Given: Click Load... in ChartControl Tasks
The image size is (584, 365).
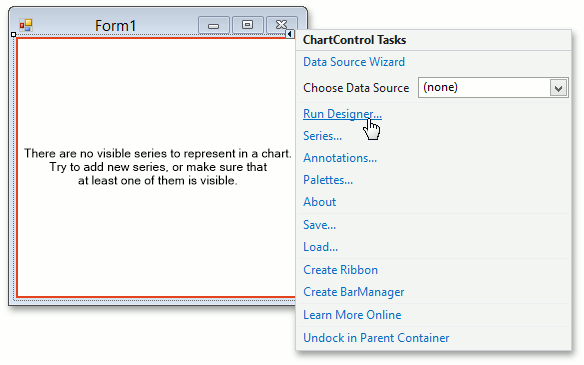Looking at the screenshot, I should (320, 247).
